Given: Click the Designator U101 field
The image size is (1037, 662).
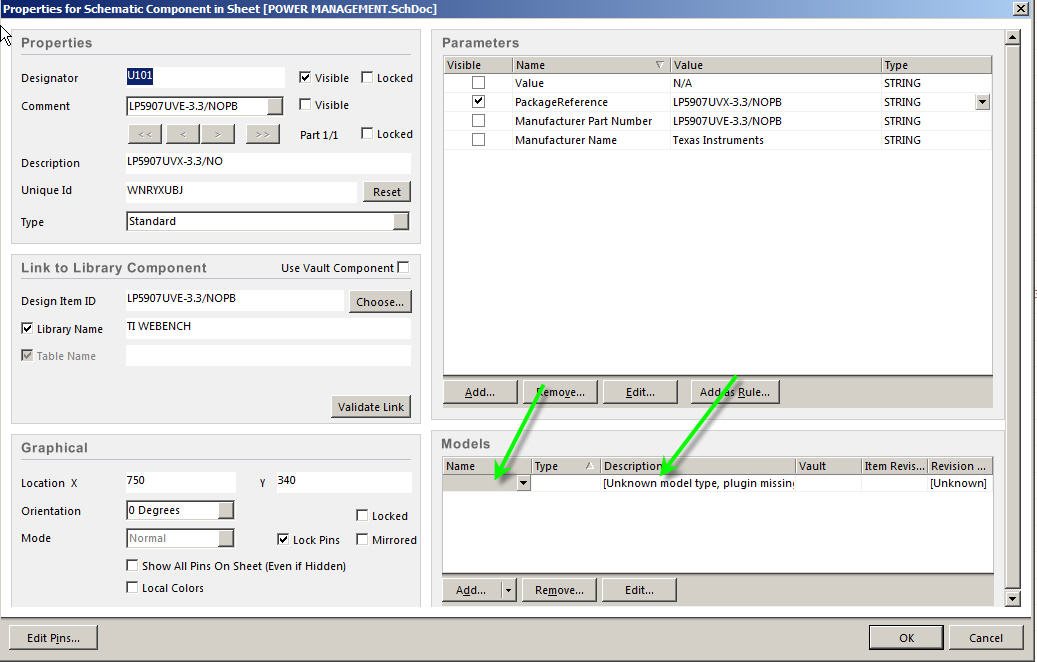Looking at the screenshot, I should tap(205, 77).
